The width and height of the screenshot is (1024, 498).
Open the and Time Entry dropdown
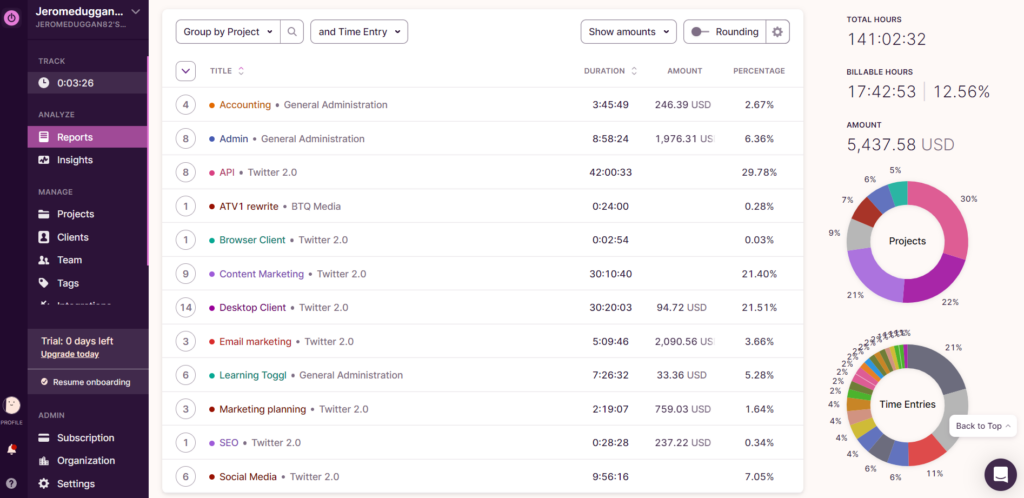pyautogui.click(x=359, y=32)
